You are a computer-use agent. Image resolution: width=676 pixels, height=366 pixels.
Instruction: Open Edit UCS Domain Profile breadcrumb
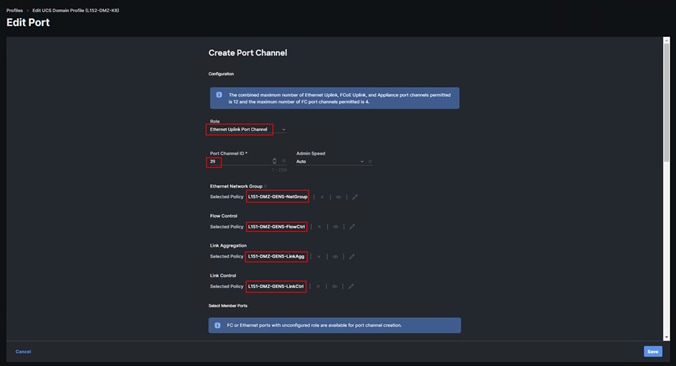tap(75, 10)
